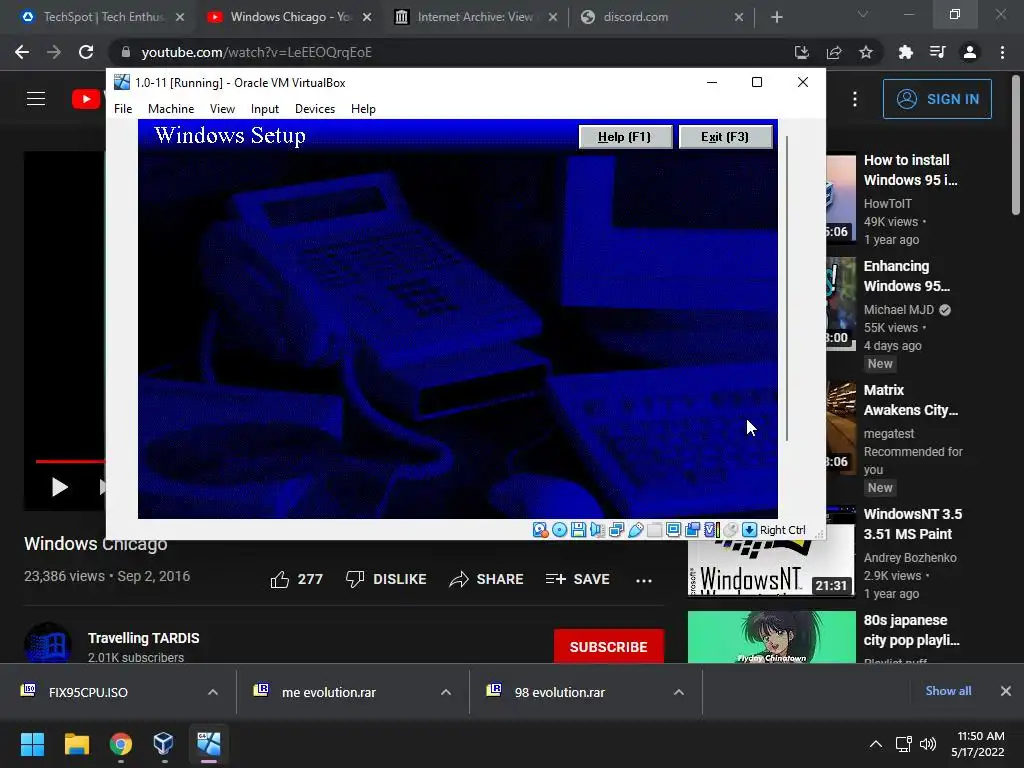Click the mouse integration status icon in VirtualBox

click(x=730, y=530)
